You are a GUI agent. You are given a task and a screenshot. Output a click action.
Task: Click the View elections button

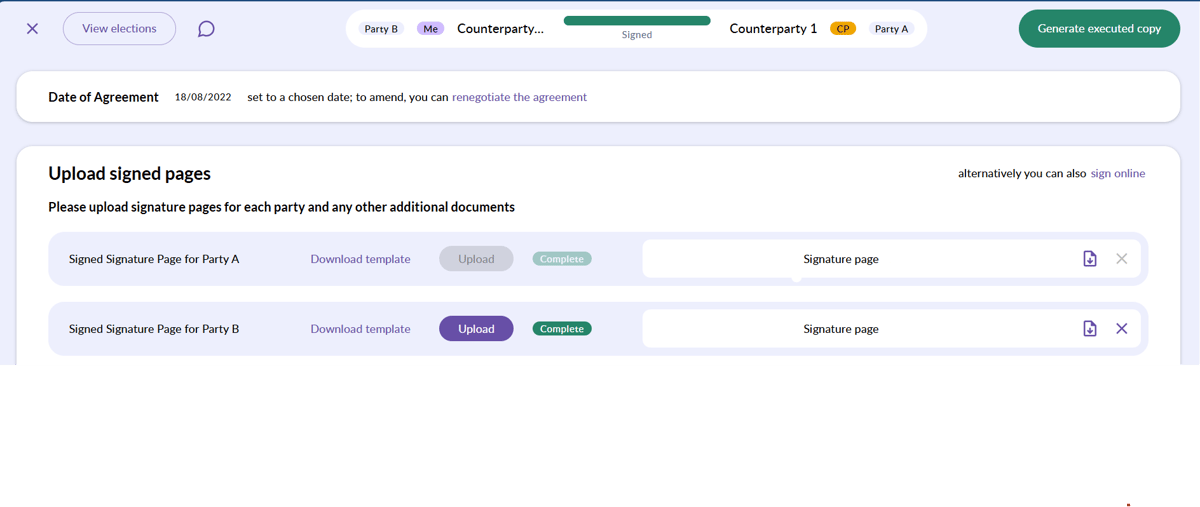(x=119, y=29)
